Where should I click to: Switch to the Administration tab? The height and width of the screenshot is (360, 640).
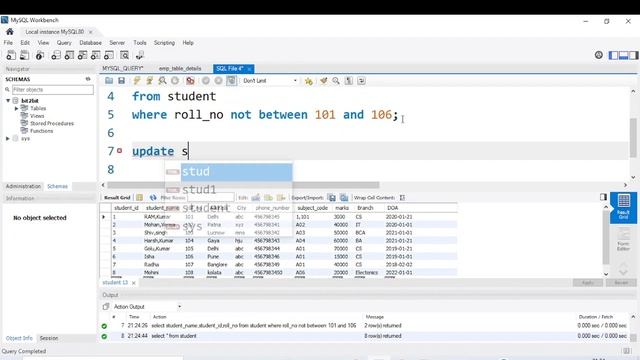[23, 186]
